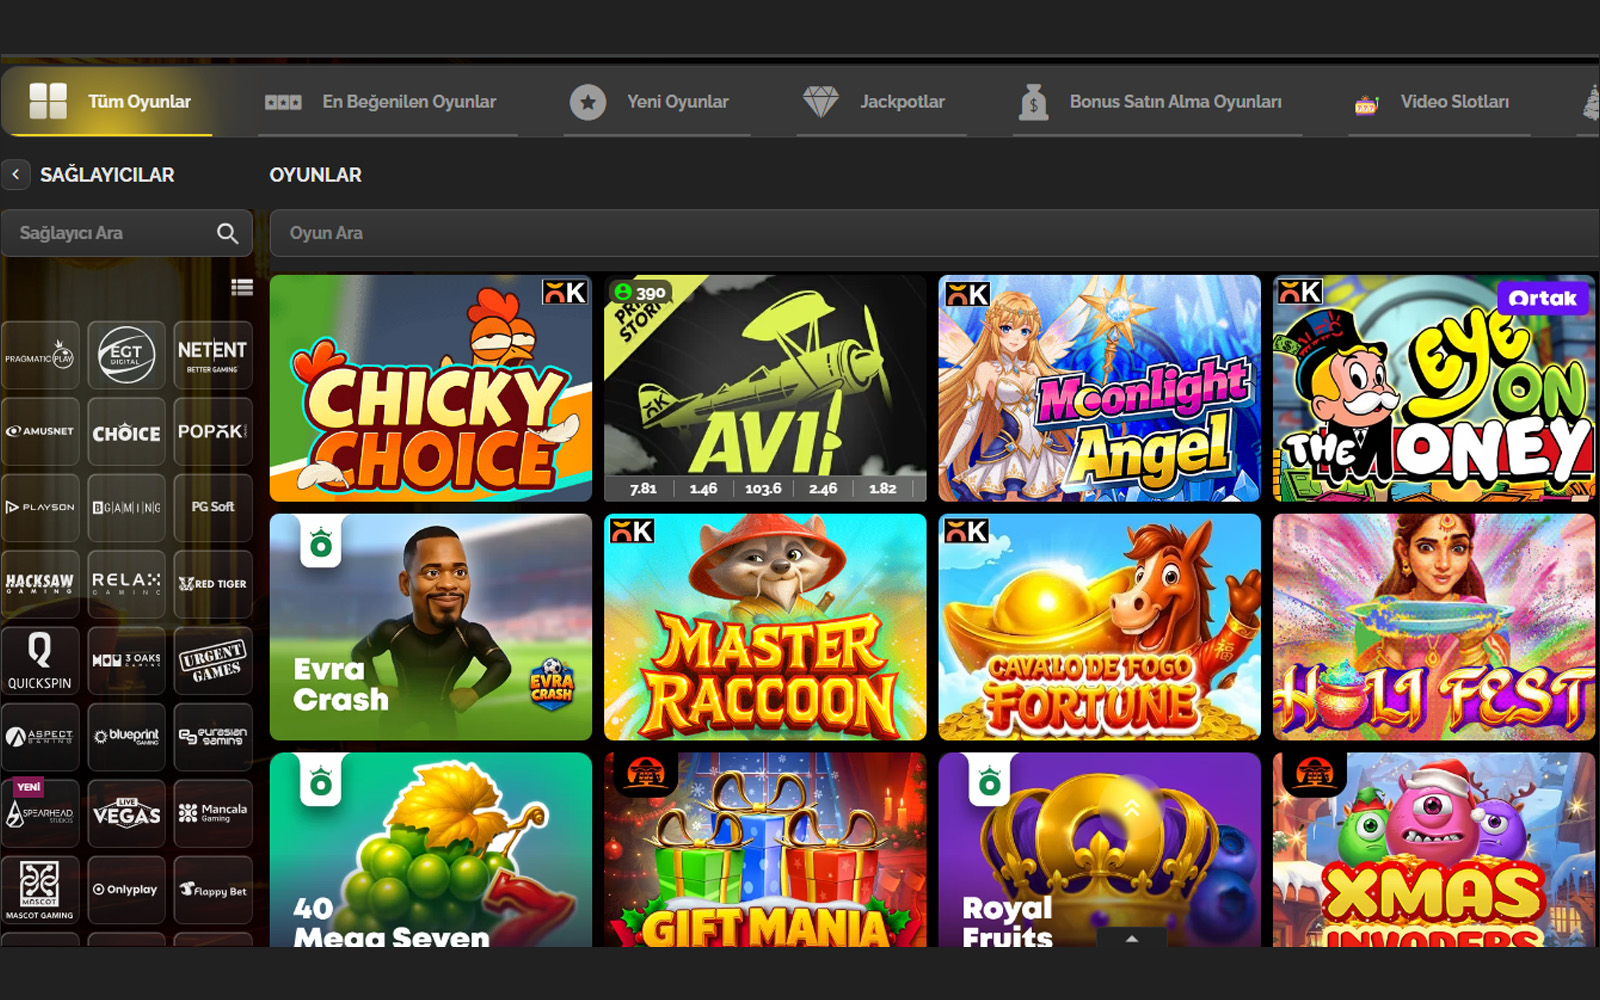Screen dimensions: 1600x1000
Task: Open the Master Raccoon game thumbnail
Action: (x=765, y=627)
